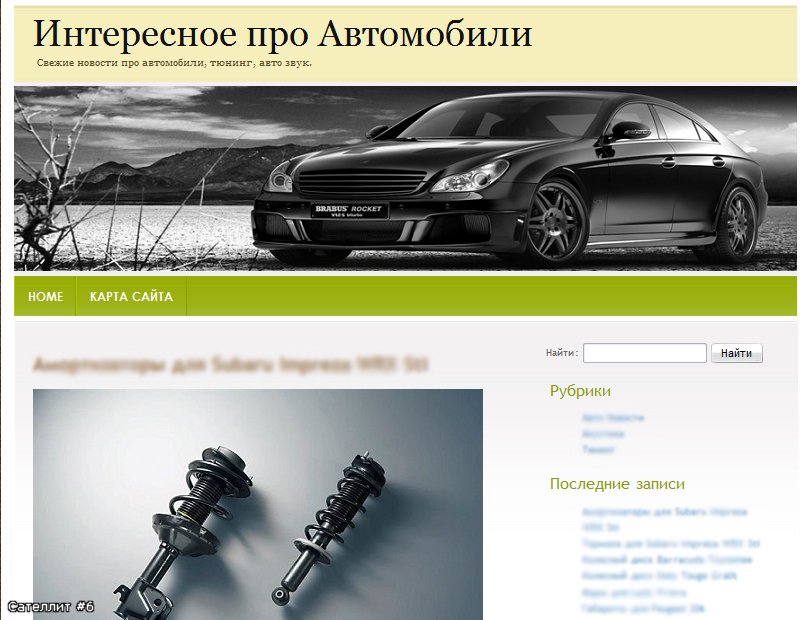Click the Рубрики sidebar heading
Screen dimensions: 811x620
click(x=580, y=391)
